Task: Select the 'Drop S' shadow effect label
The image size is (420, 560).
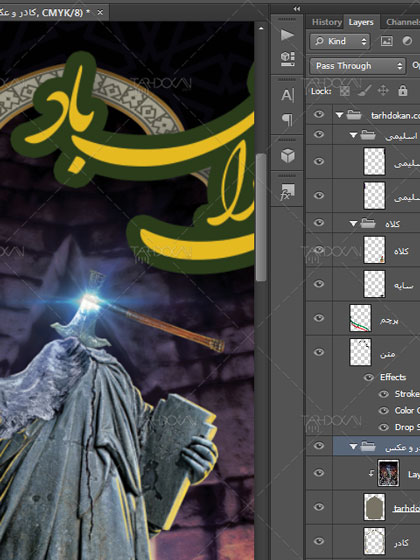Action: click(x=407, y=427)
